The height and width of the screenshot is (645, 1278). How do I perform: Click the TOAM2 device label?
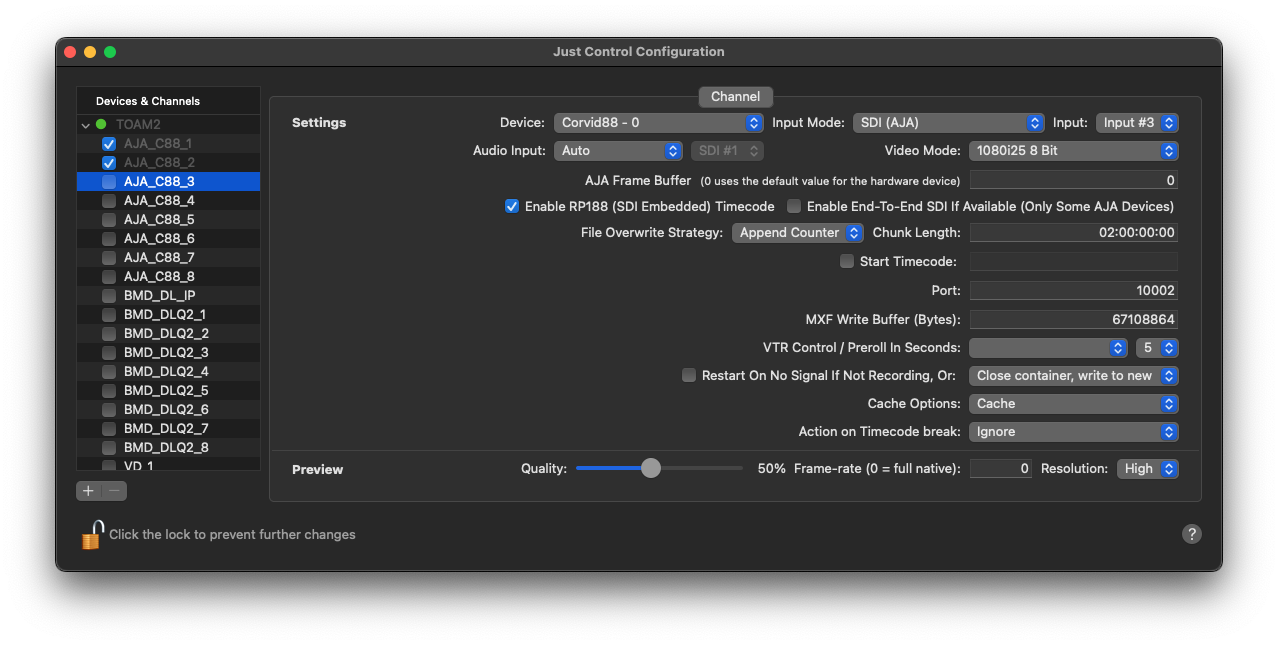click(138, 125)
